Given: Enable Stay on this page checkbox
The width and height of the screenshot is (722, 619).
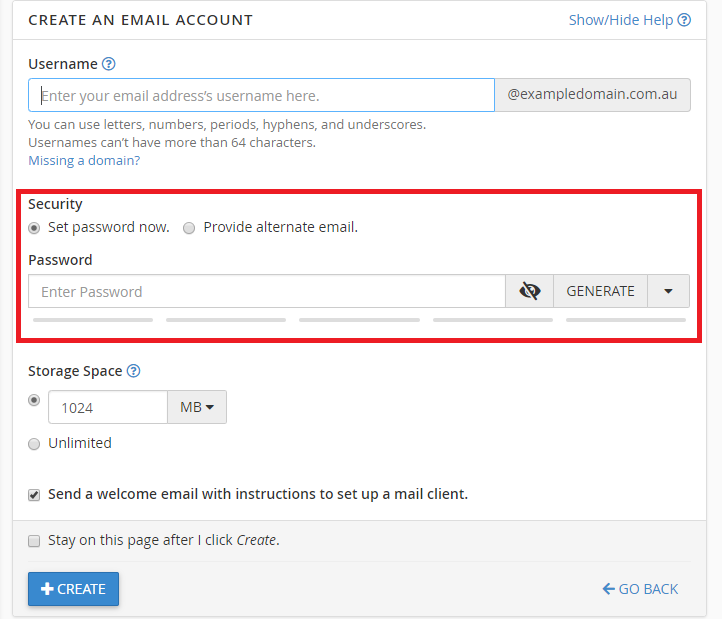Looking at the screenshot, I should coord(35,541).
